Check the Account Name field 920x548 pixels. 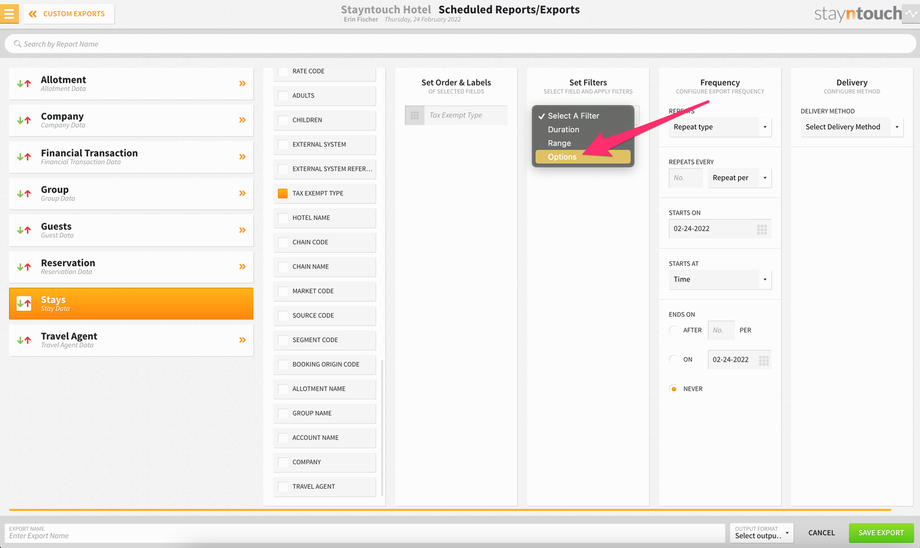283,438
